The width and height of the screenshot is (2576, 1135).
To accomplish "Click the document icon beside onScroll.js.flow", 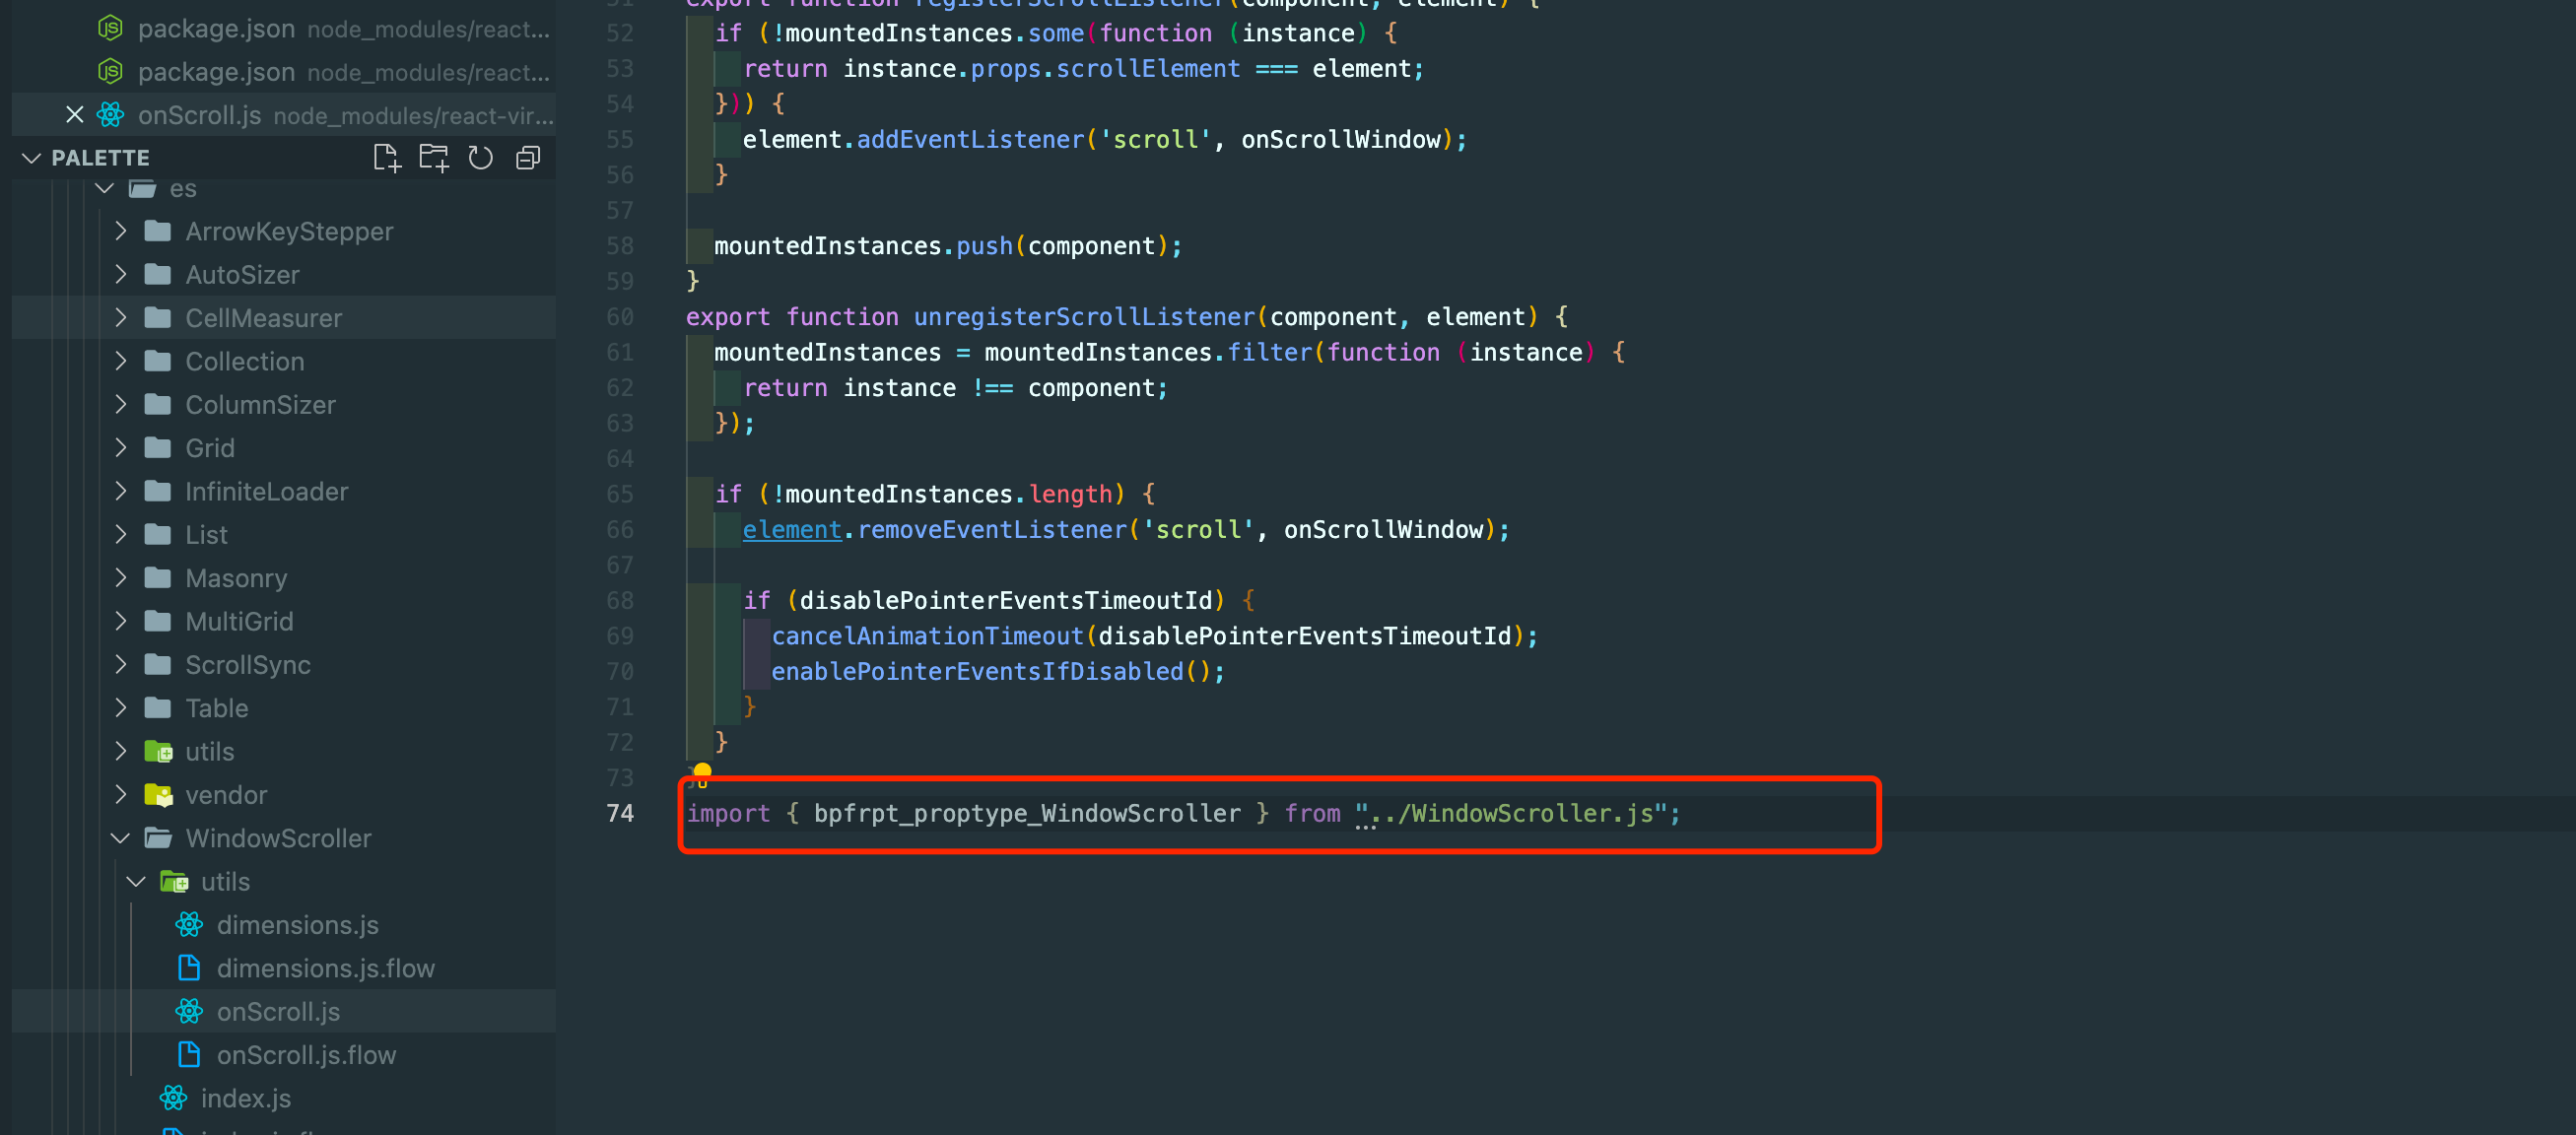I will pos(187,1054).
